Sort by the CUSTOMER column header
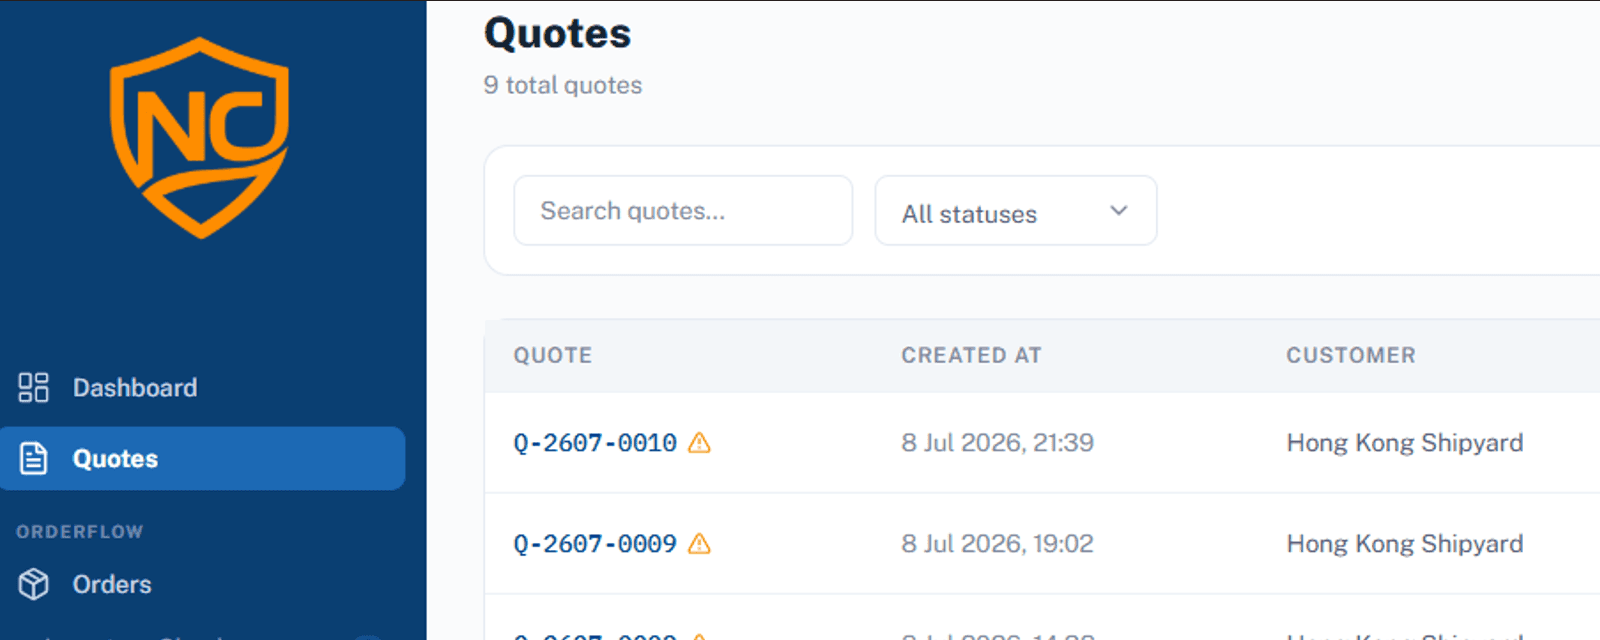Viewport: 1600px width, 640px height. click(1351, 355)
